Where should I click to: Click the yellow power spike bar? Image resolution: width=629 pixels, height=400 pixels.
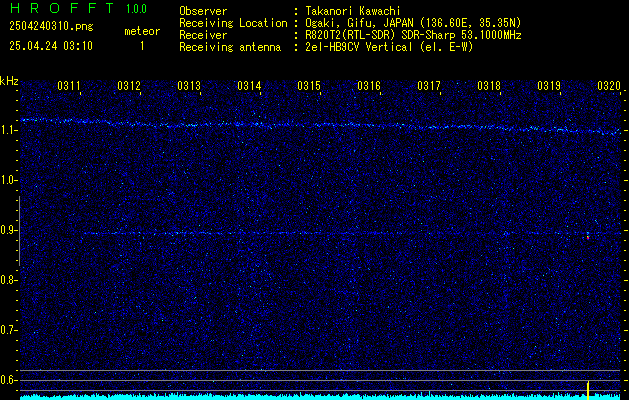tap(588, 390)
